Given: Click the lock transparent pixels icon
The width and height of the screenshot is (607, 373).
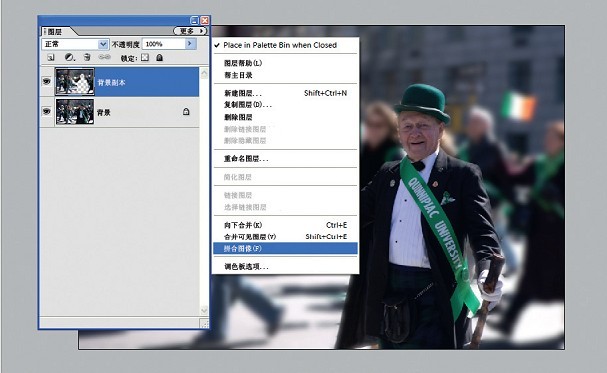Looking at the screenshot, I should pos(145,58).
